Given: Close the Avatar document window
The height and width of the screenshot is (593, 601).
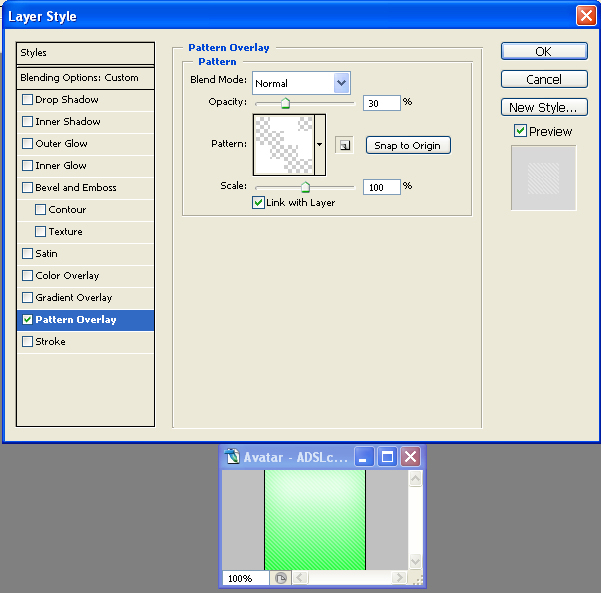Looking at the screenshot, I should pos(411,457).
